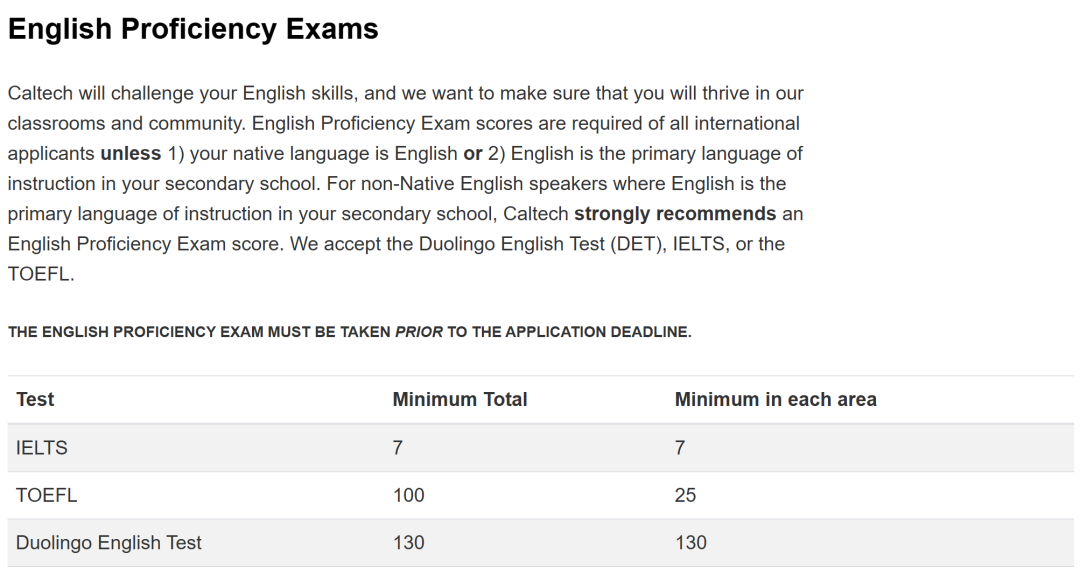Click IELTS minimum total value 7
Screen dimensions: 1080x574
(397, 448)
